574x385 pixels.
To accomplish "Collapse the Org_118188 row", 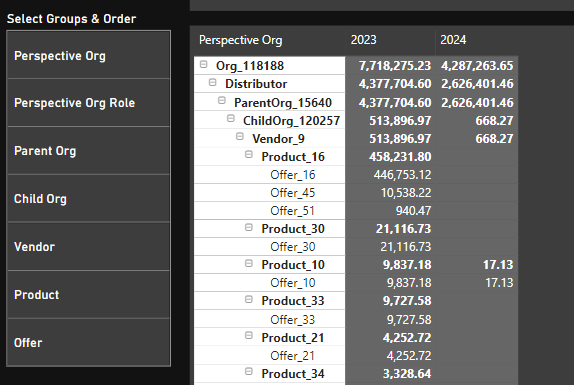I will 204,65.
